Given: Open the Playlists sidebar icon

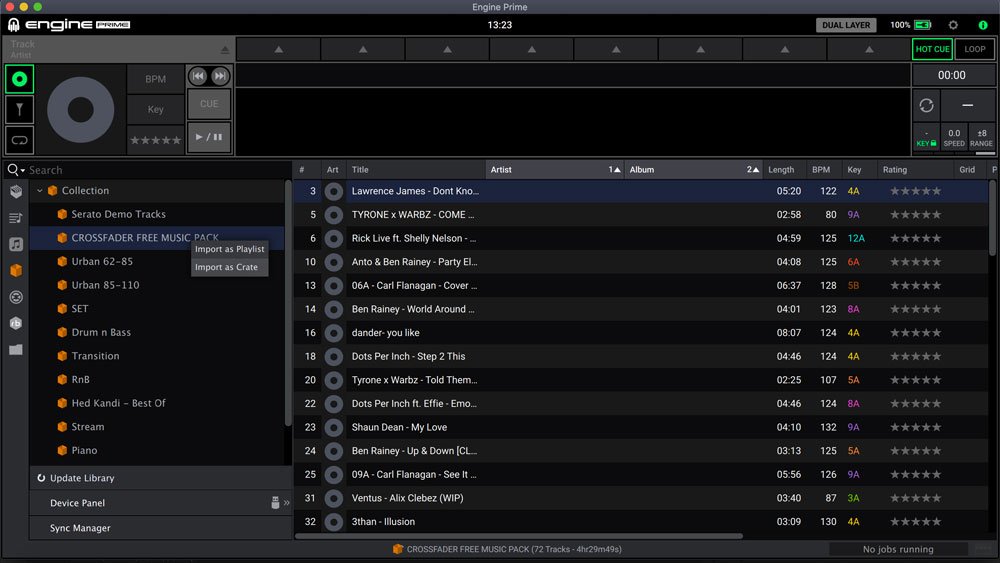Looking at the screenshot, I should point(16,218).
